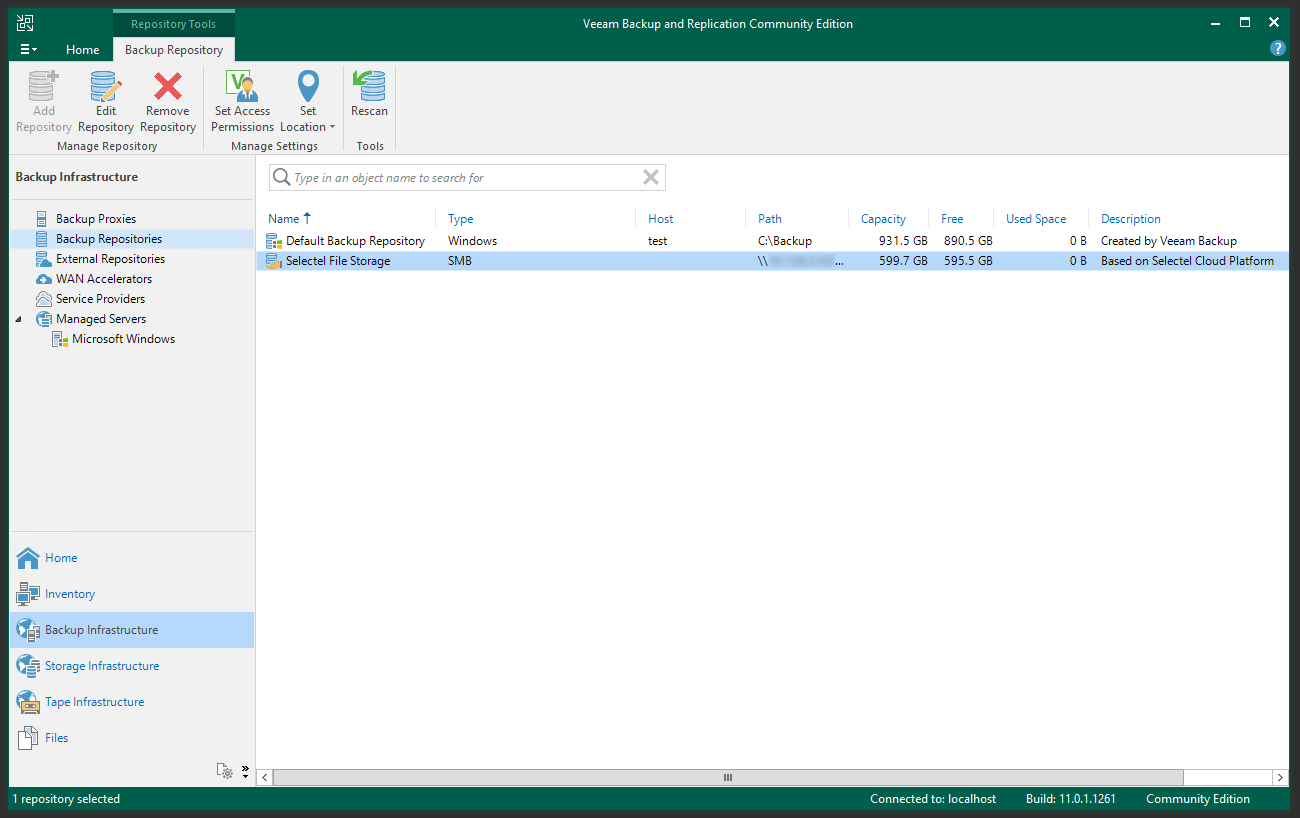The image size is (1300, 818).
Task: Click the Backup Infrastructure navigation icon
Action: click(28, 630)
